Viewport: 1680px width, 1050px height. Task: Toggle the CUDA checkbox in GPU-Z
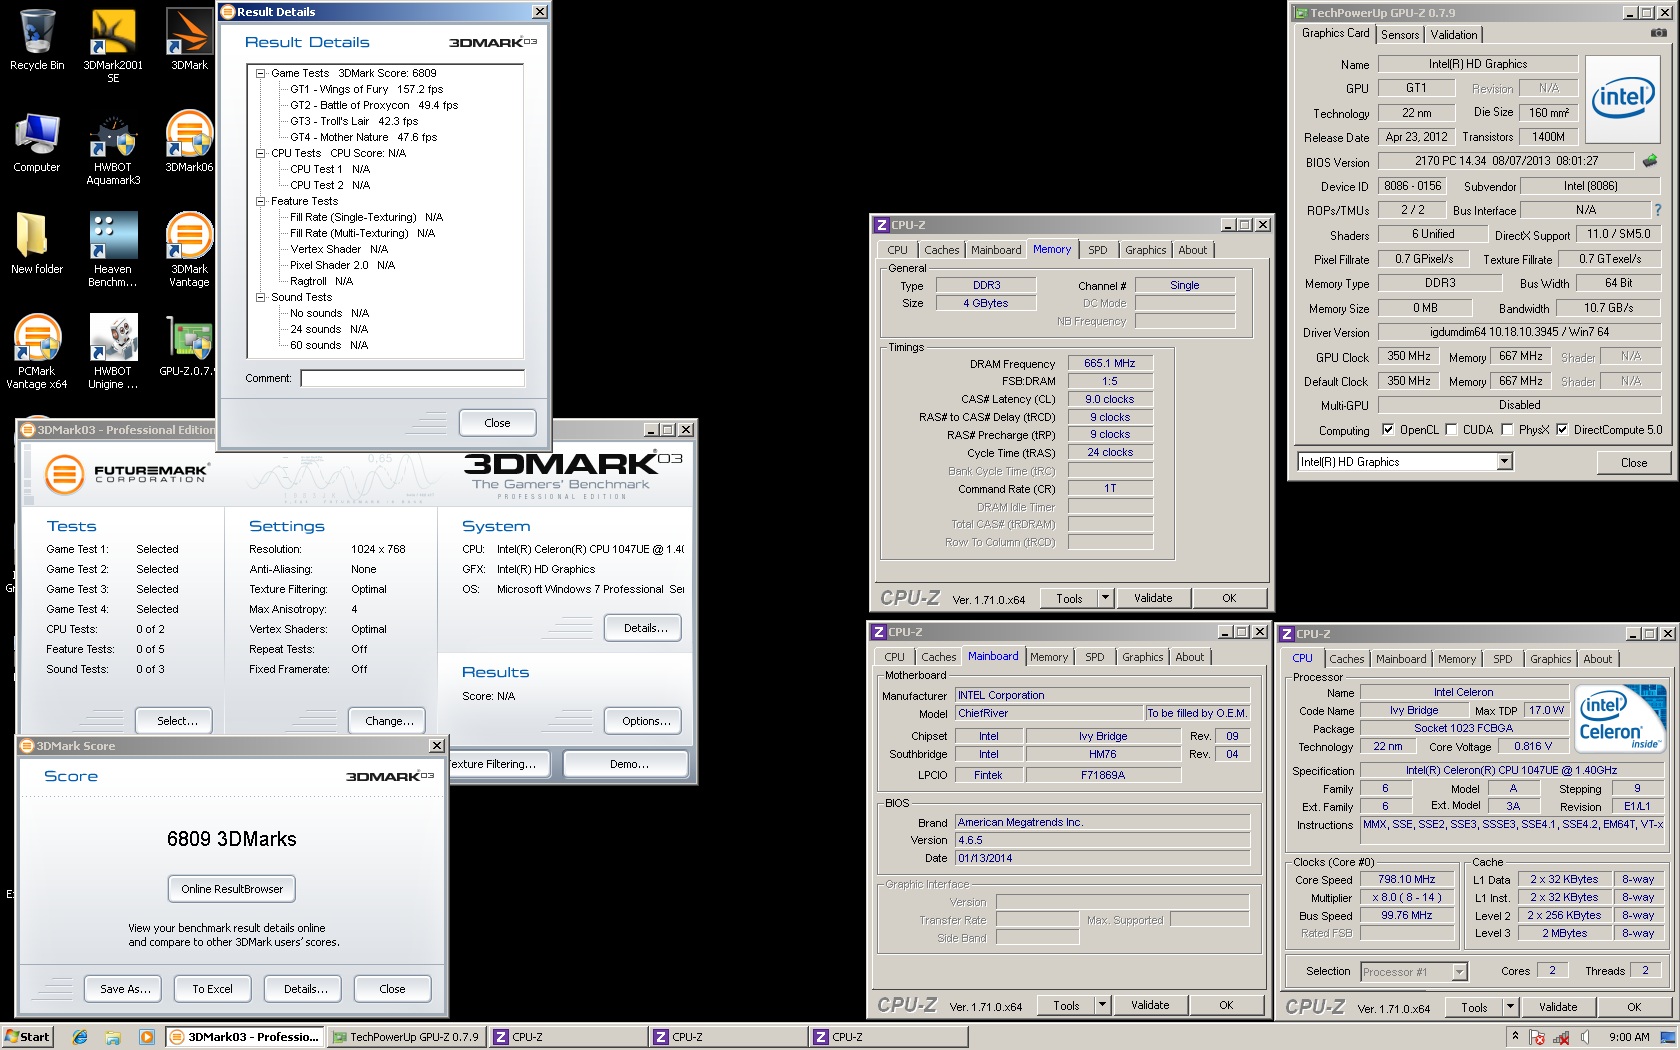click(1451, 430)
